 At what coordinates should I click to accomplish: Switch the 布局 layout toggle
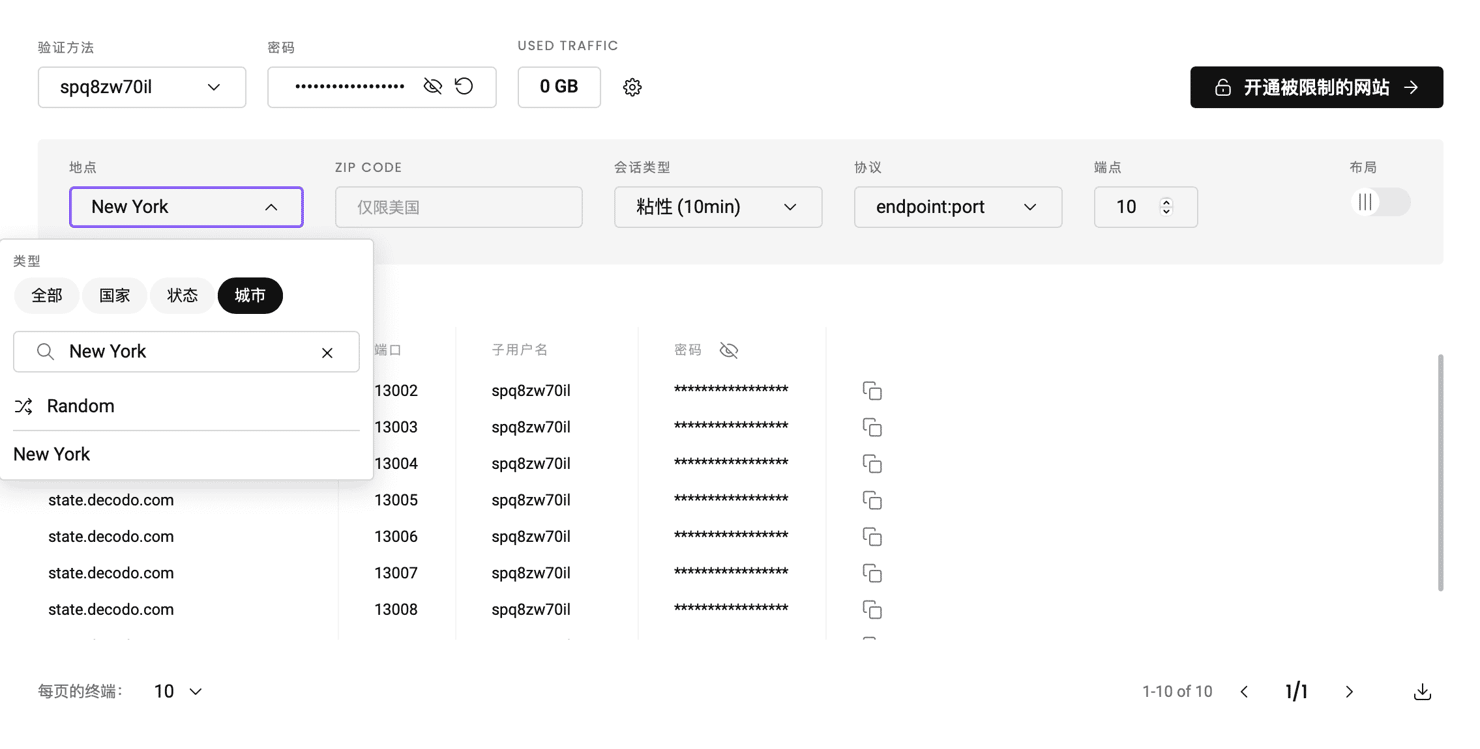(1379, 203)
